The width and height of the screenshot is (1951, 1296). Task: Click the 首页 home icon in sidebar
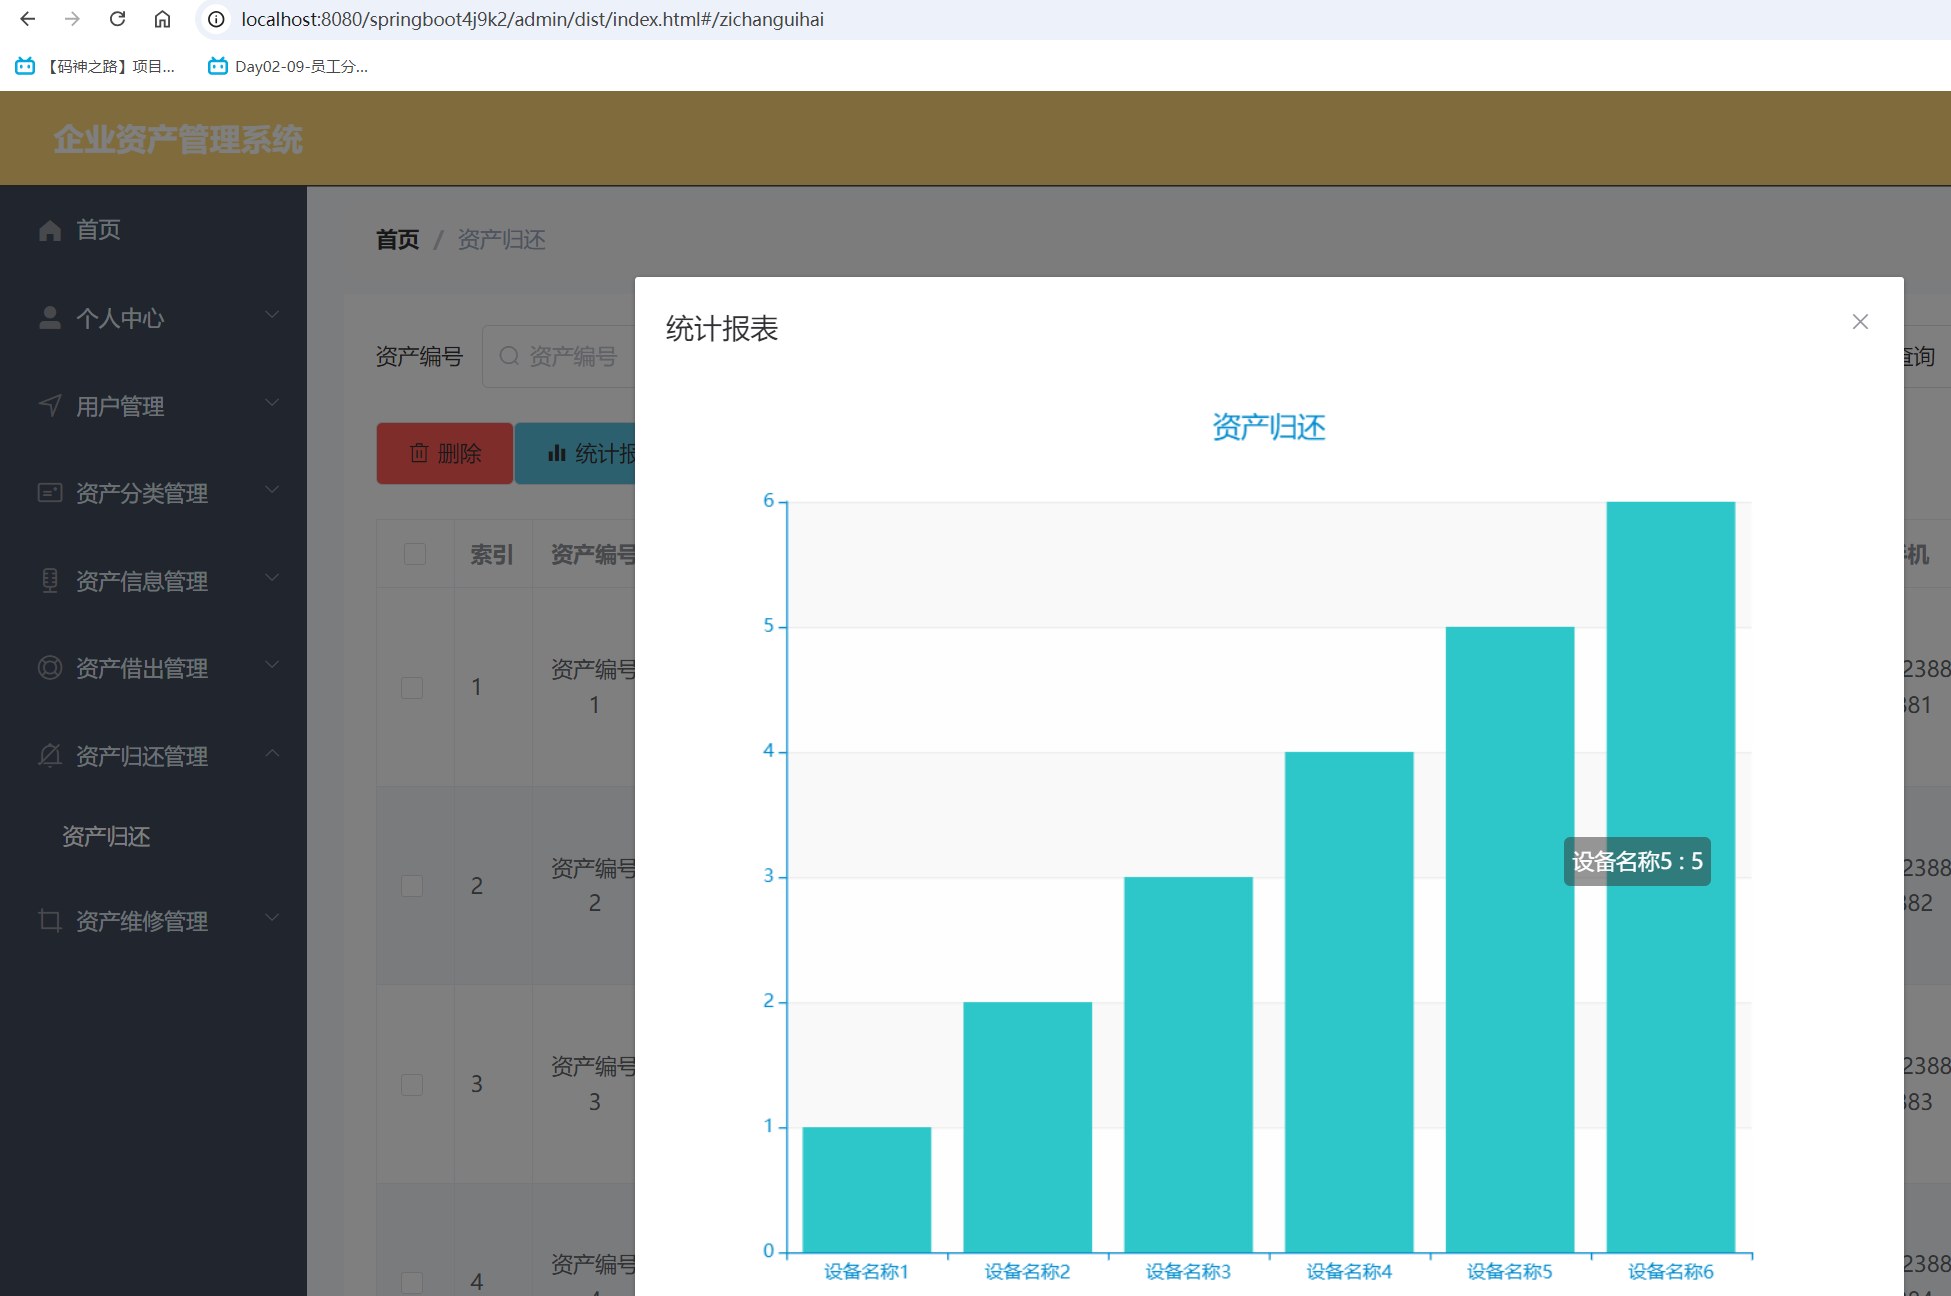[x=50, y=230]
